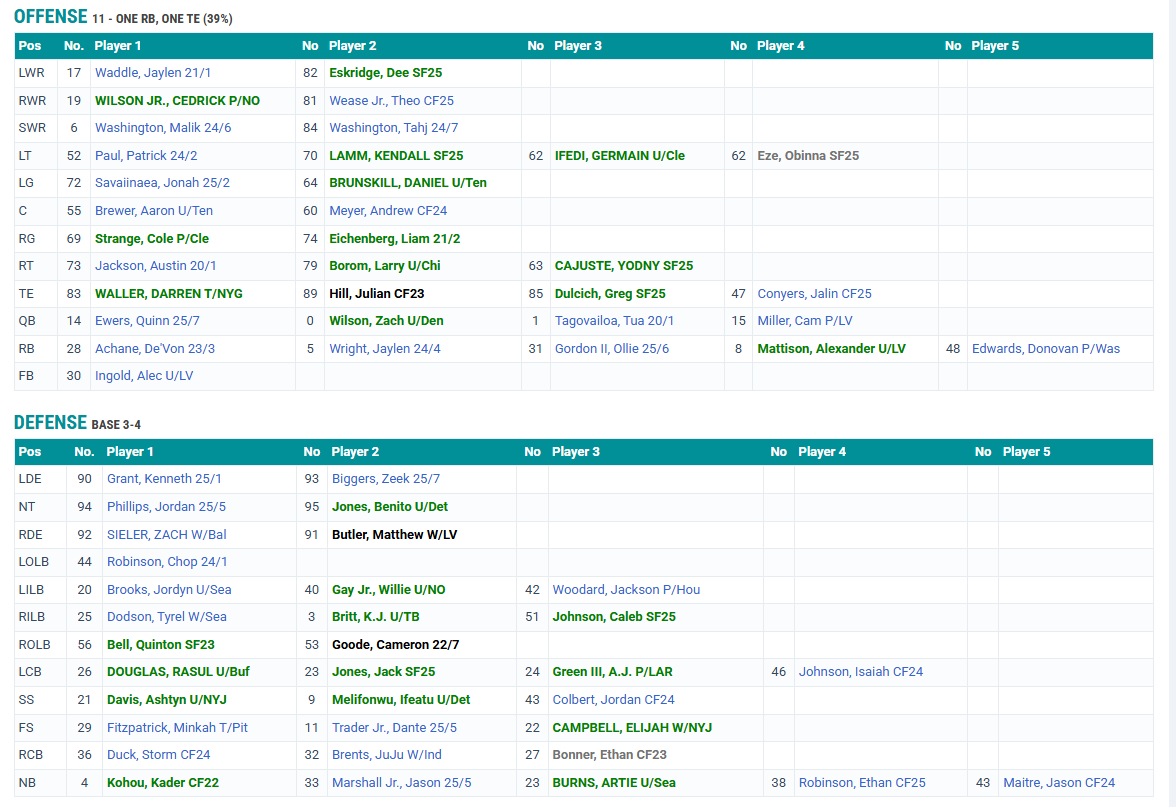1176x807 pixels.
Task: Click the OFFENSE section heading
Action: point(50,17)
